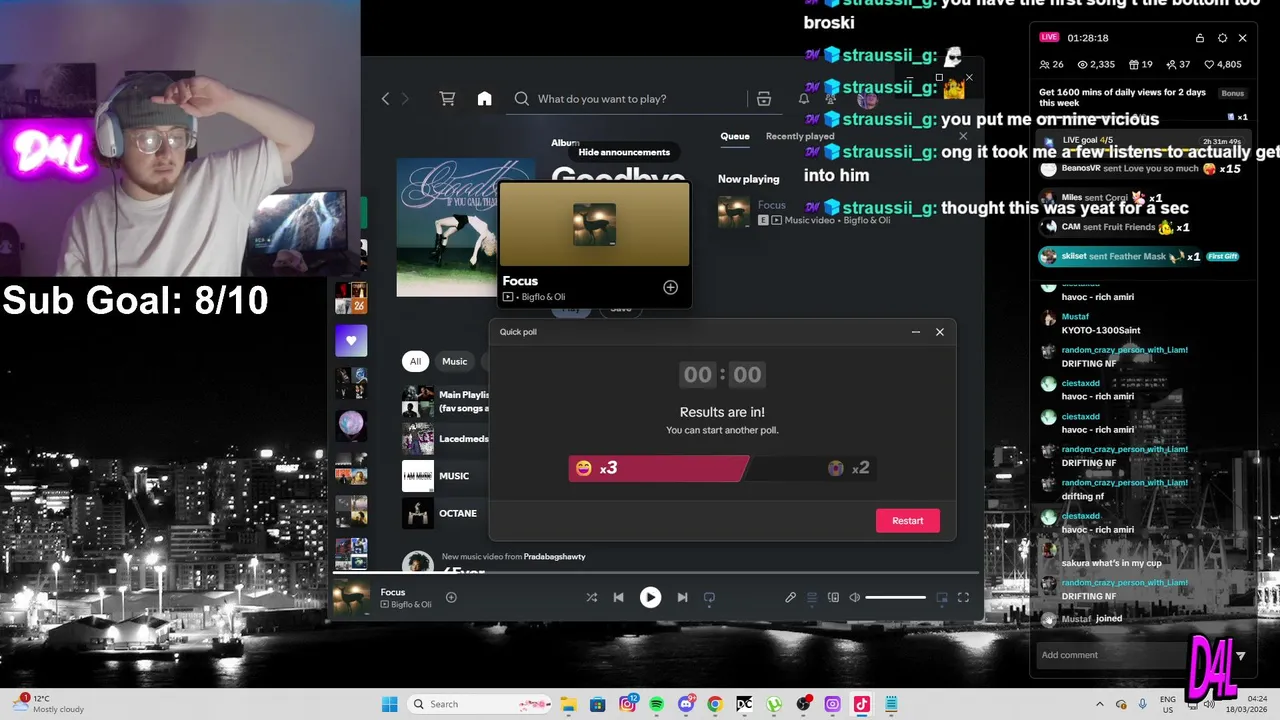The height and width of the screenshot is (720, 1280).
Task: Open lyrics microphone icon
Action: click(790, 597)
